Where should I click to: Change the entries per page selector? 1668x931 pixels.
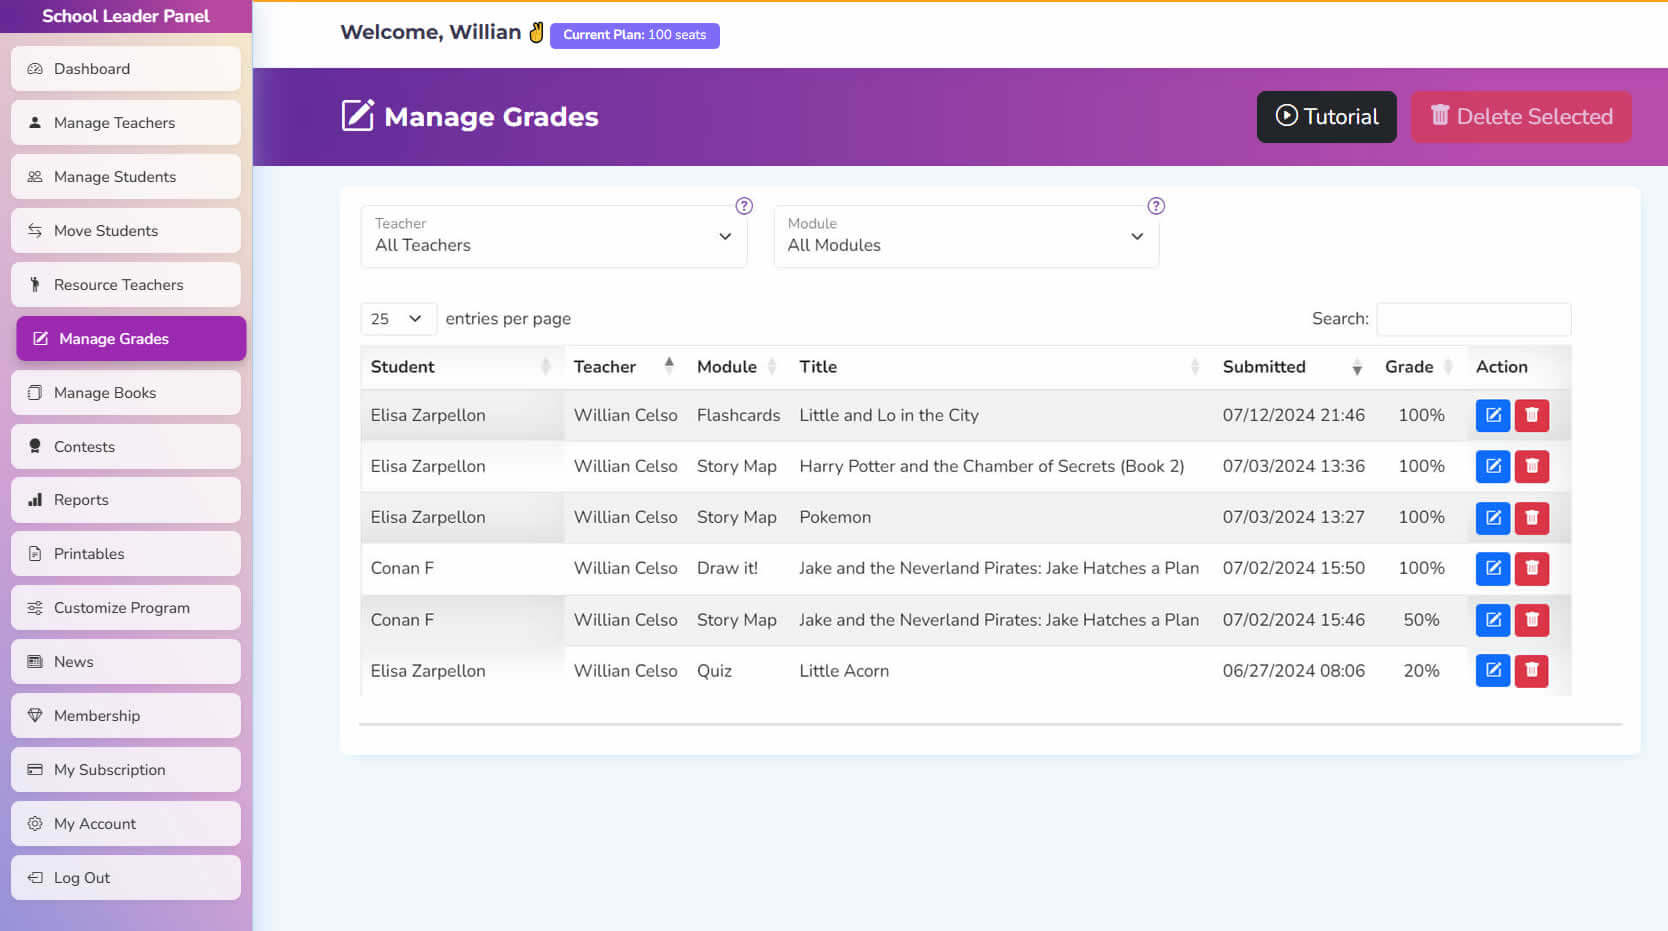pyautogui.click(x=397, y=319)
